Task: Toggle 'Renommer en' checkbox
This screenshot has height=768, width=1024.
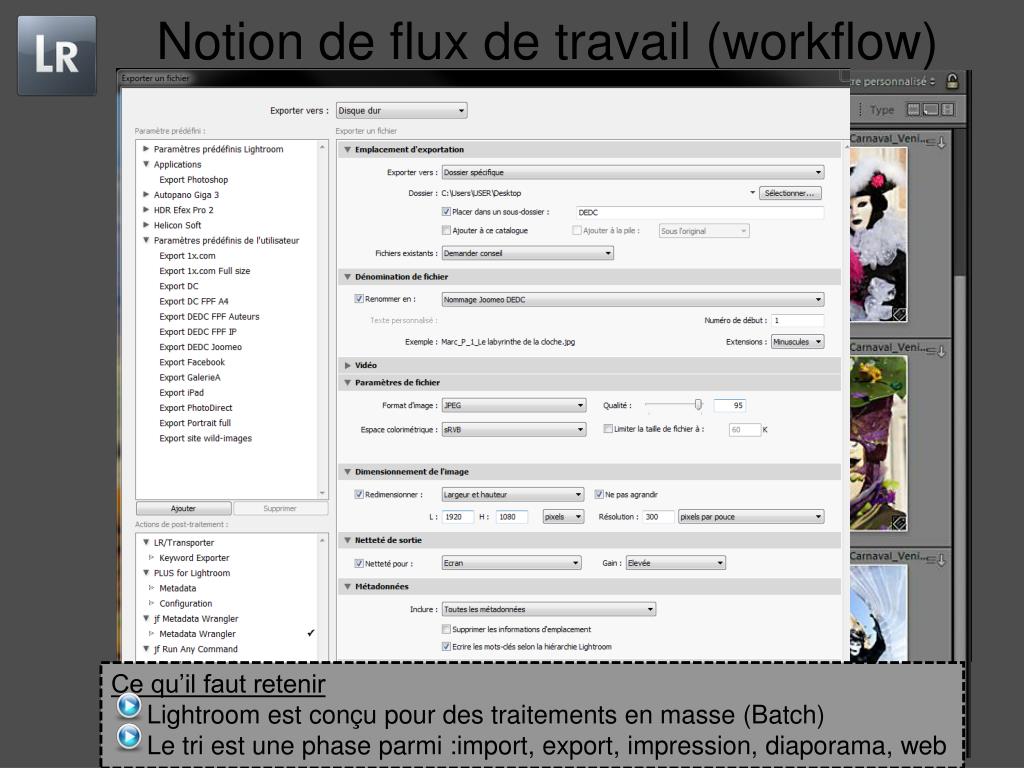Action: coord(359,298)
